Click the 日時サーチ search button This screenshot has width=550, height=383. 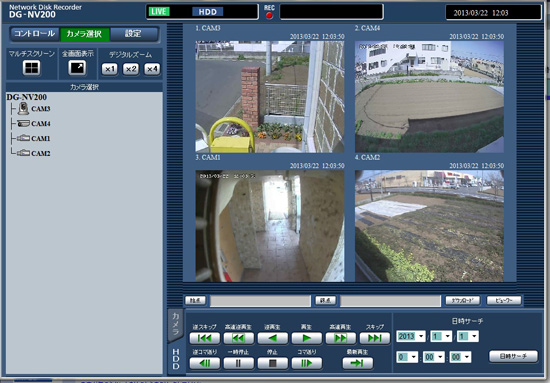point(513,356)
